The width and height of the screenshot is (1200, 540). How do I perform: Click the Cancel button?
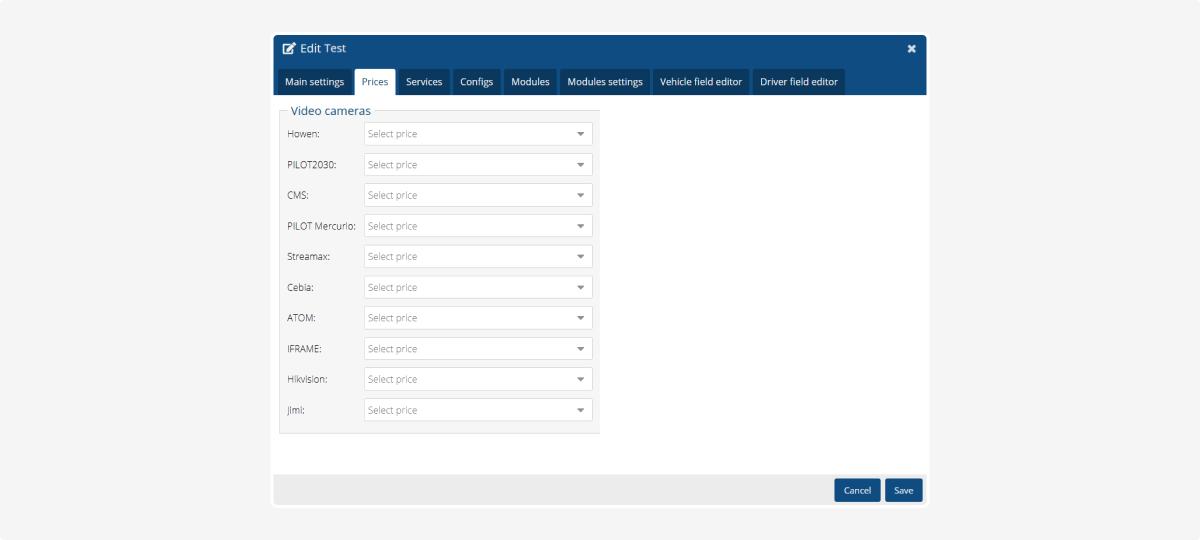click(x=857, y=490)
